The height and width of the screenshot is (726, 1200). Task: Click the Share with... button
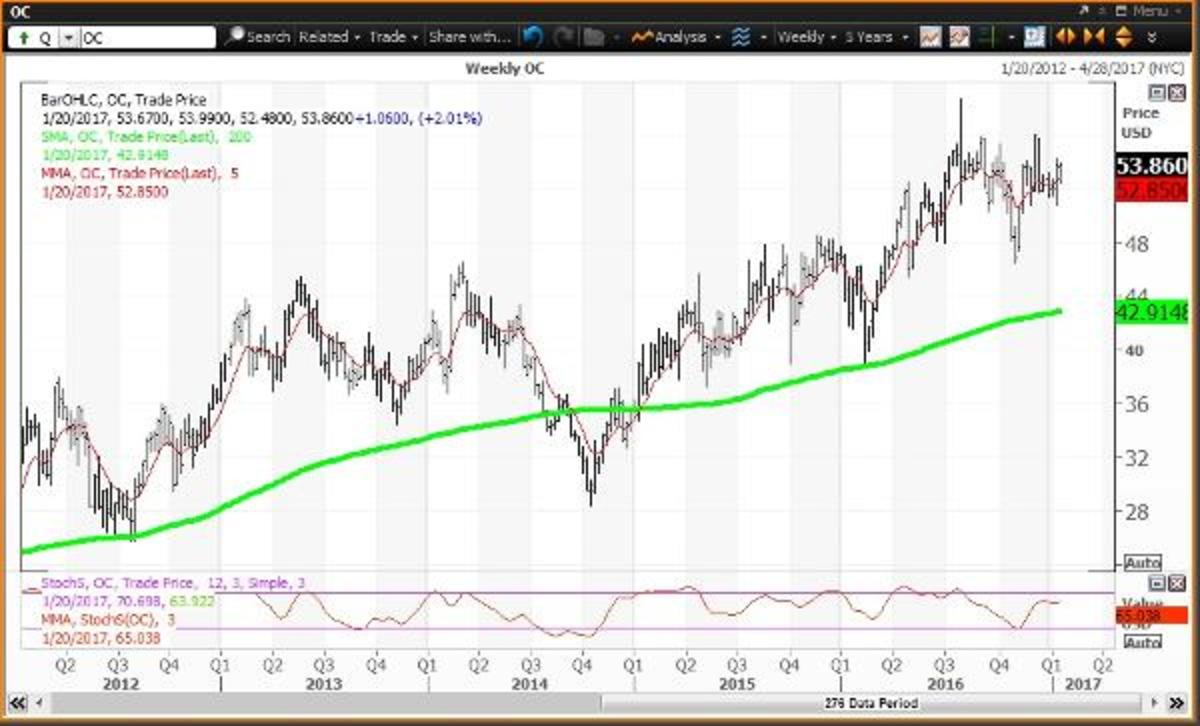click(x=470, y=37)
